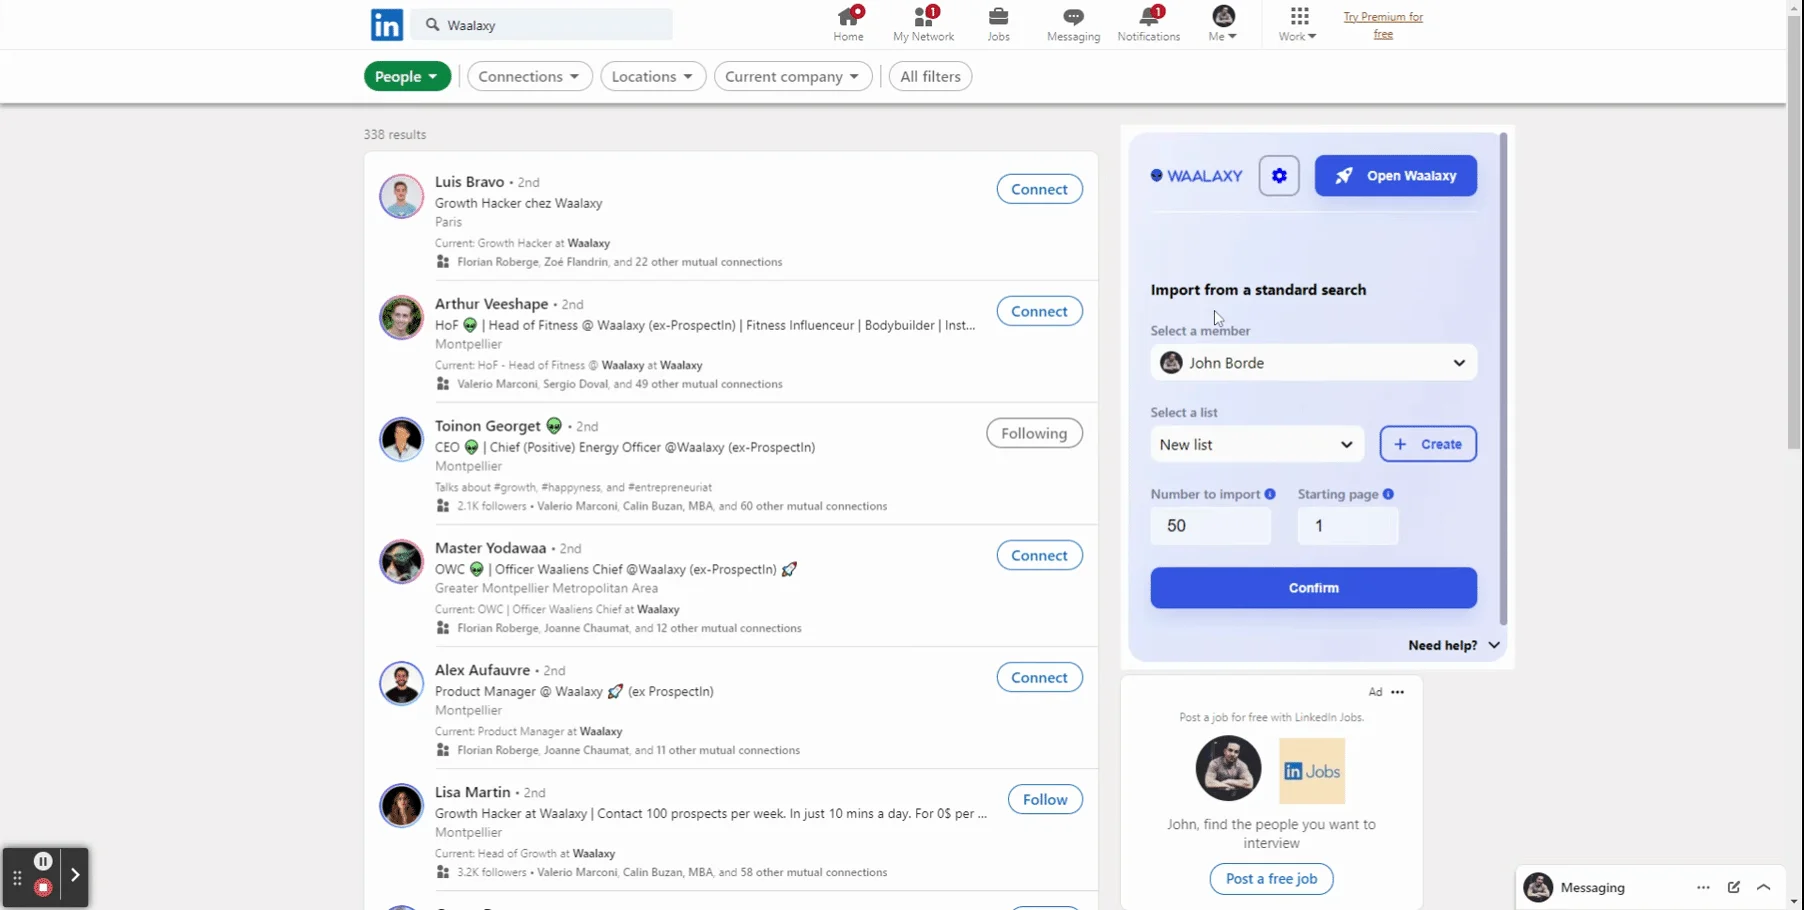This screenshot has height=910, width=1804.
Task: Open the New list dropdown
Action: [1256, 444]
